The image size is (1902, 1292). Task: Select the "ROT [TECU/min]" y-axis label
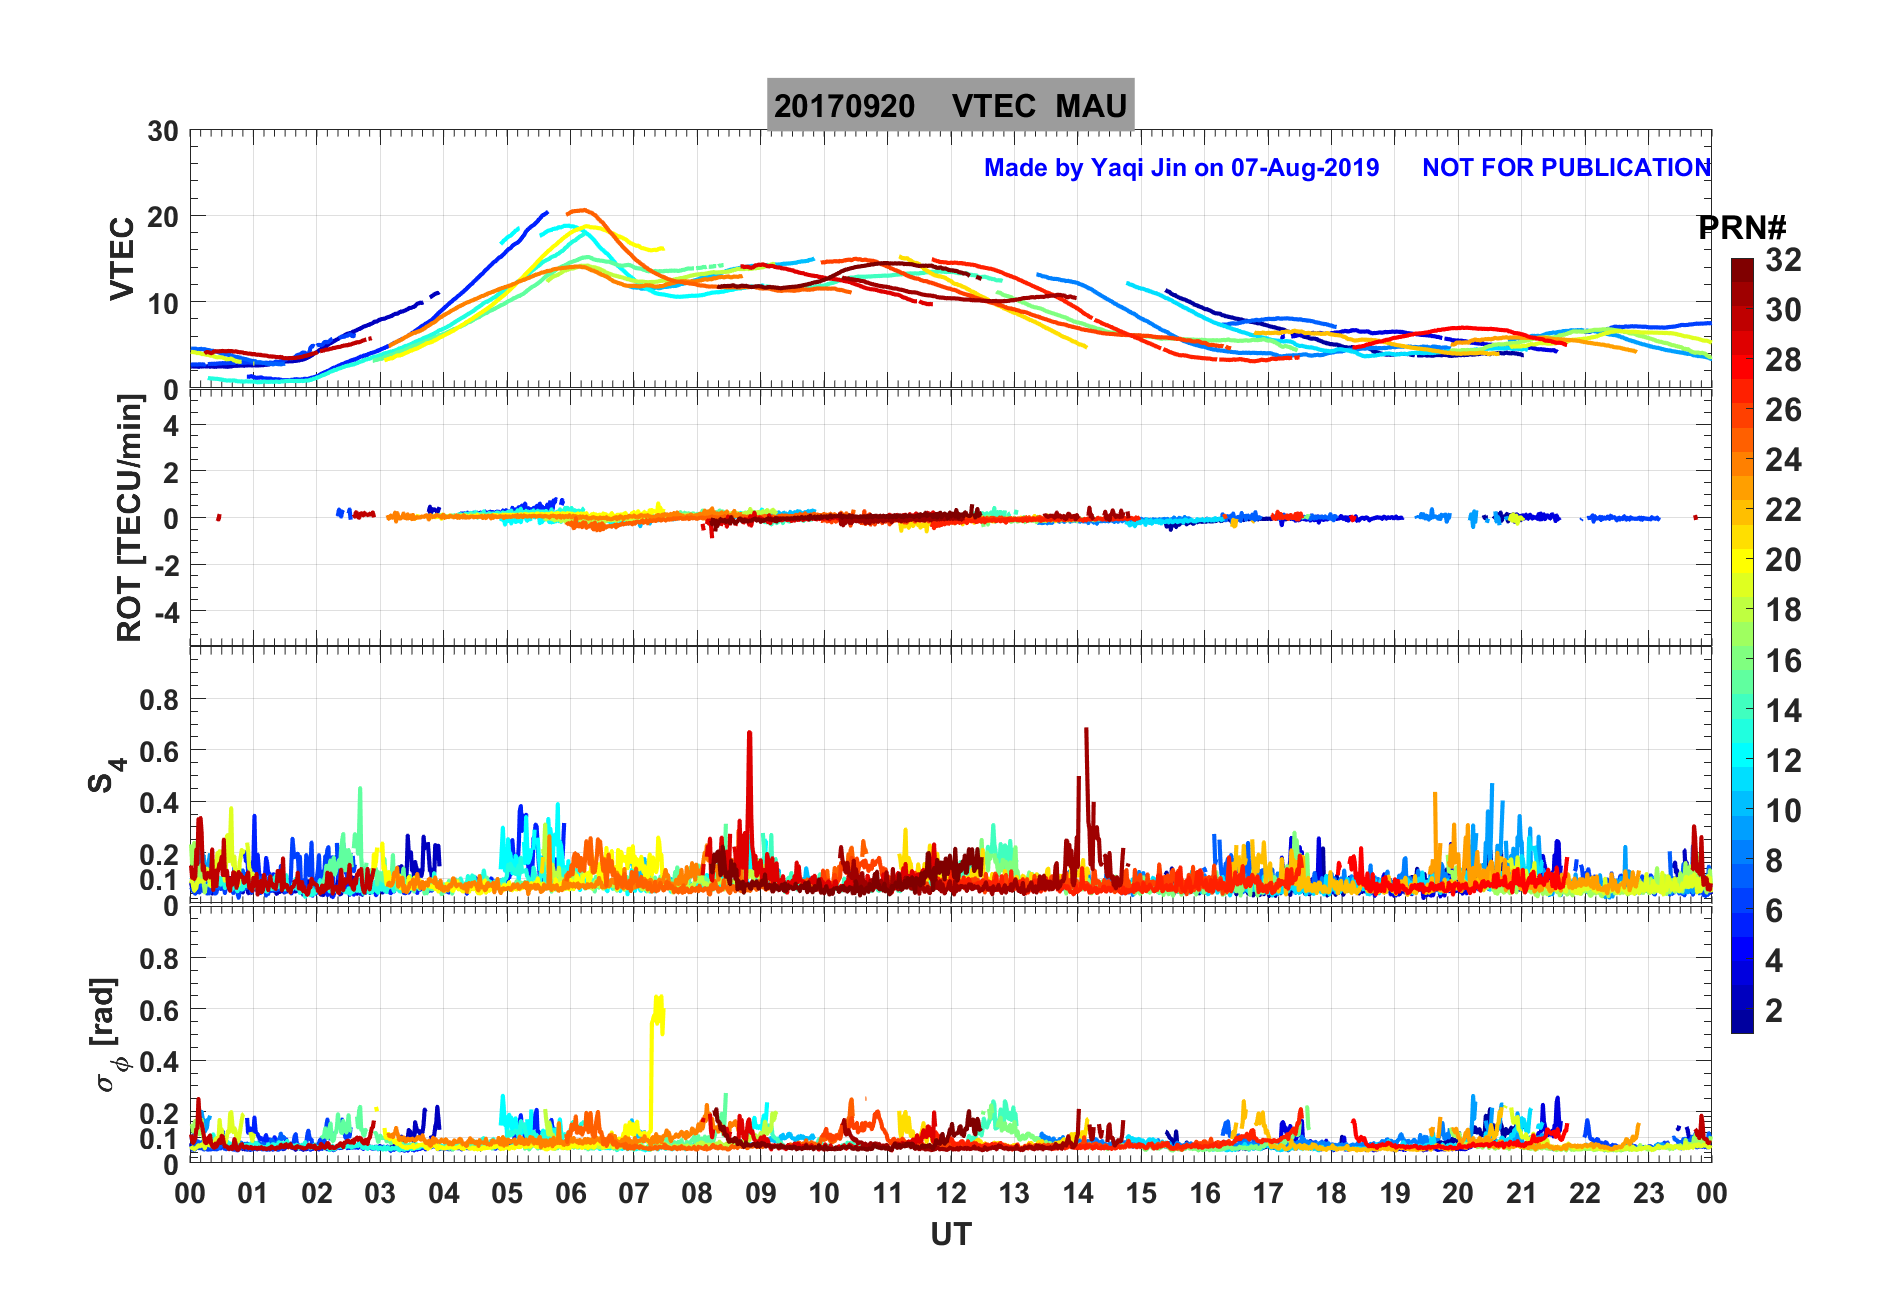point(130,517)
